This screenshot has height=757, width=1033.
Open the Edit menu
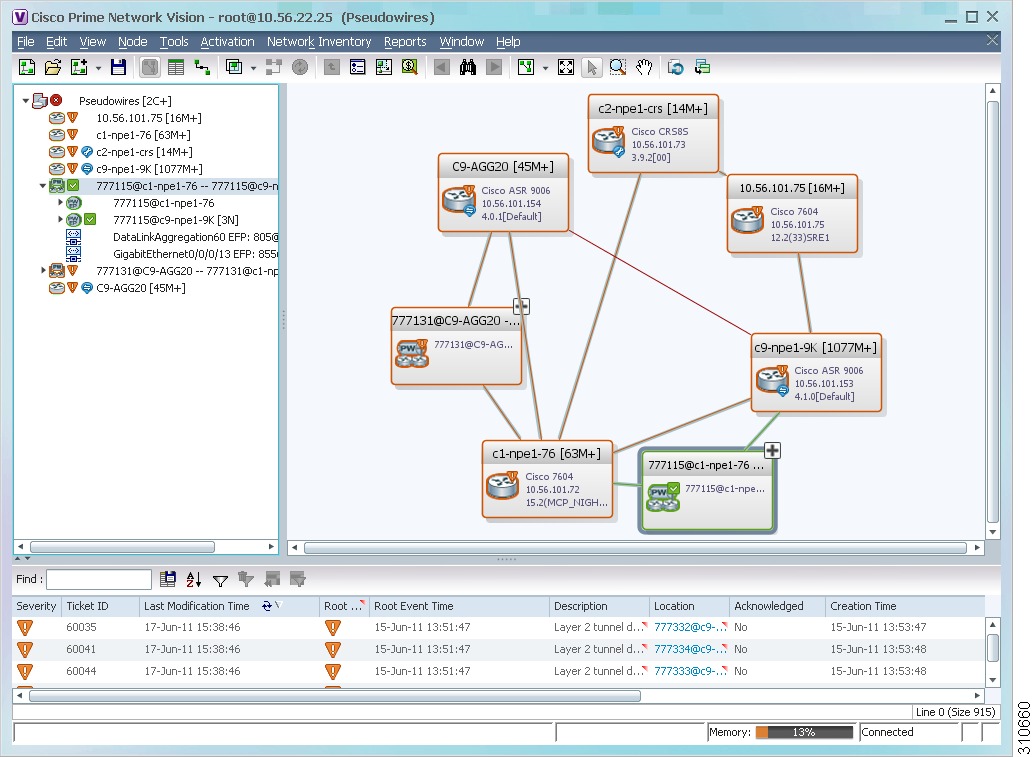(57, 42)
